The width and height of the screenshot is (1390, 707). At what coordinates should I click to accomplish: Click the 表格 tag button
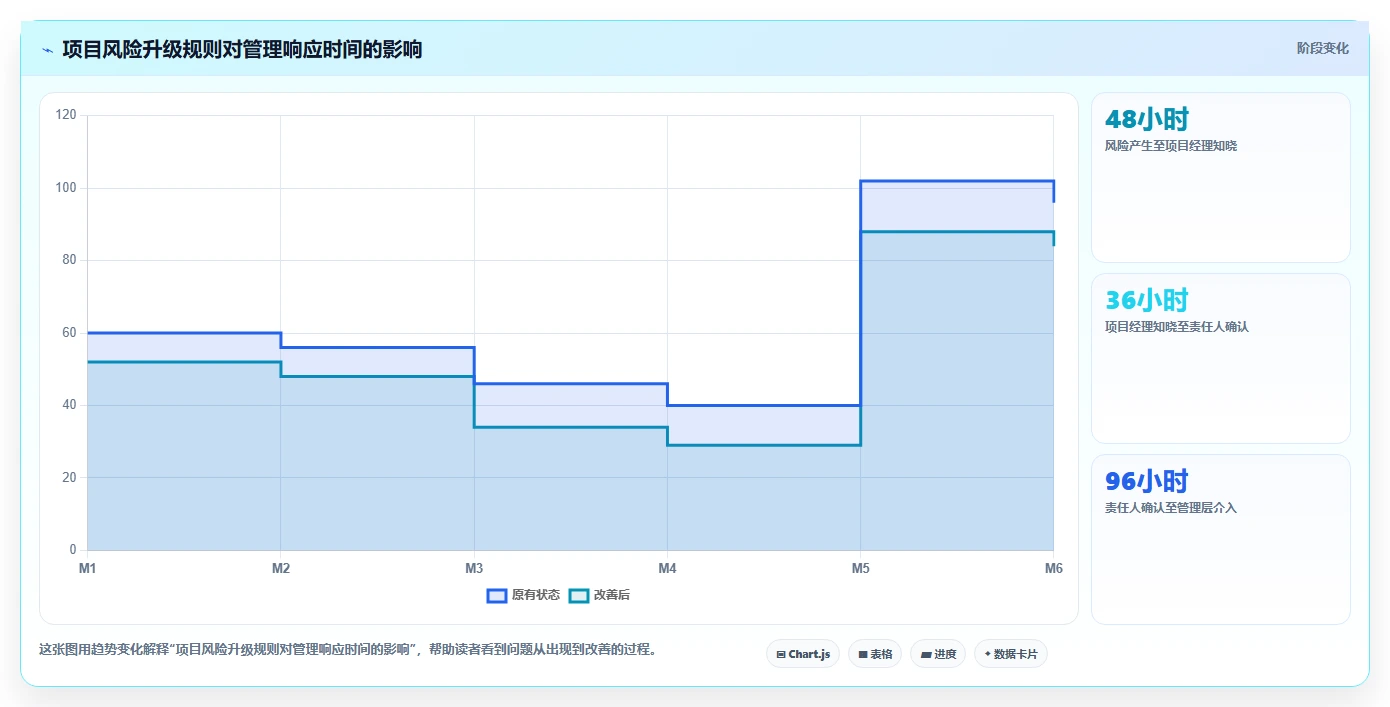(x=875, y=654)
